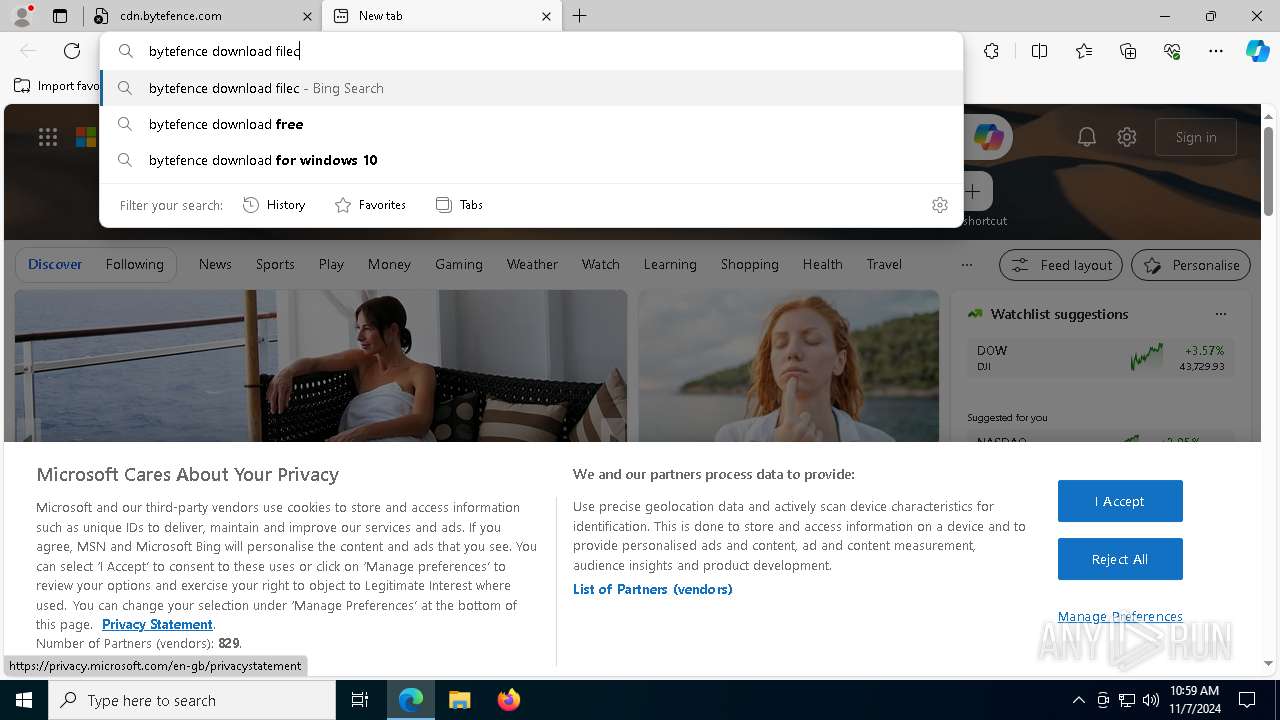
Task: Open the Windows Start menu
Action: point(24,700)
